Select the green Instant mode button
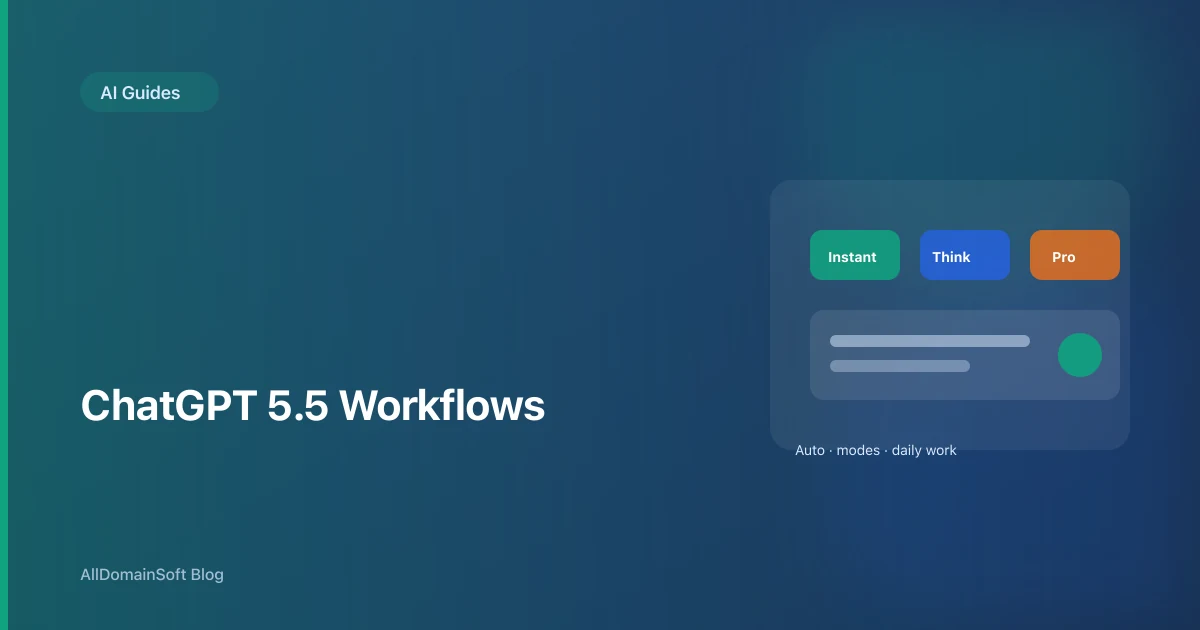The height and width of the screenshot is (630, 1200). click(855, 255)
